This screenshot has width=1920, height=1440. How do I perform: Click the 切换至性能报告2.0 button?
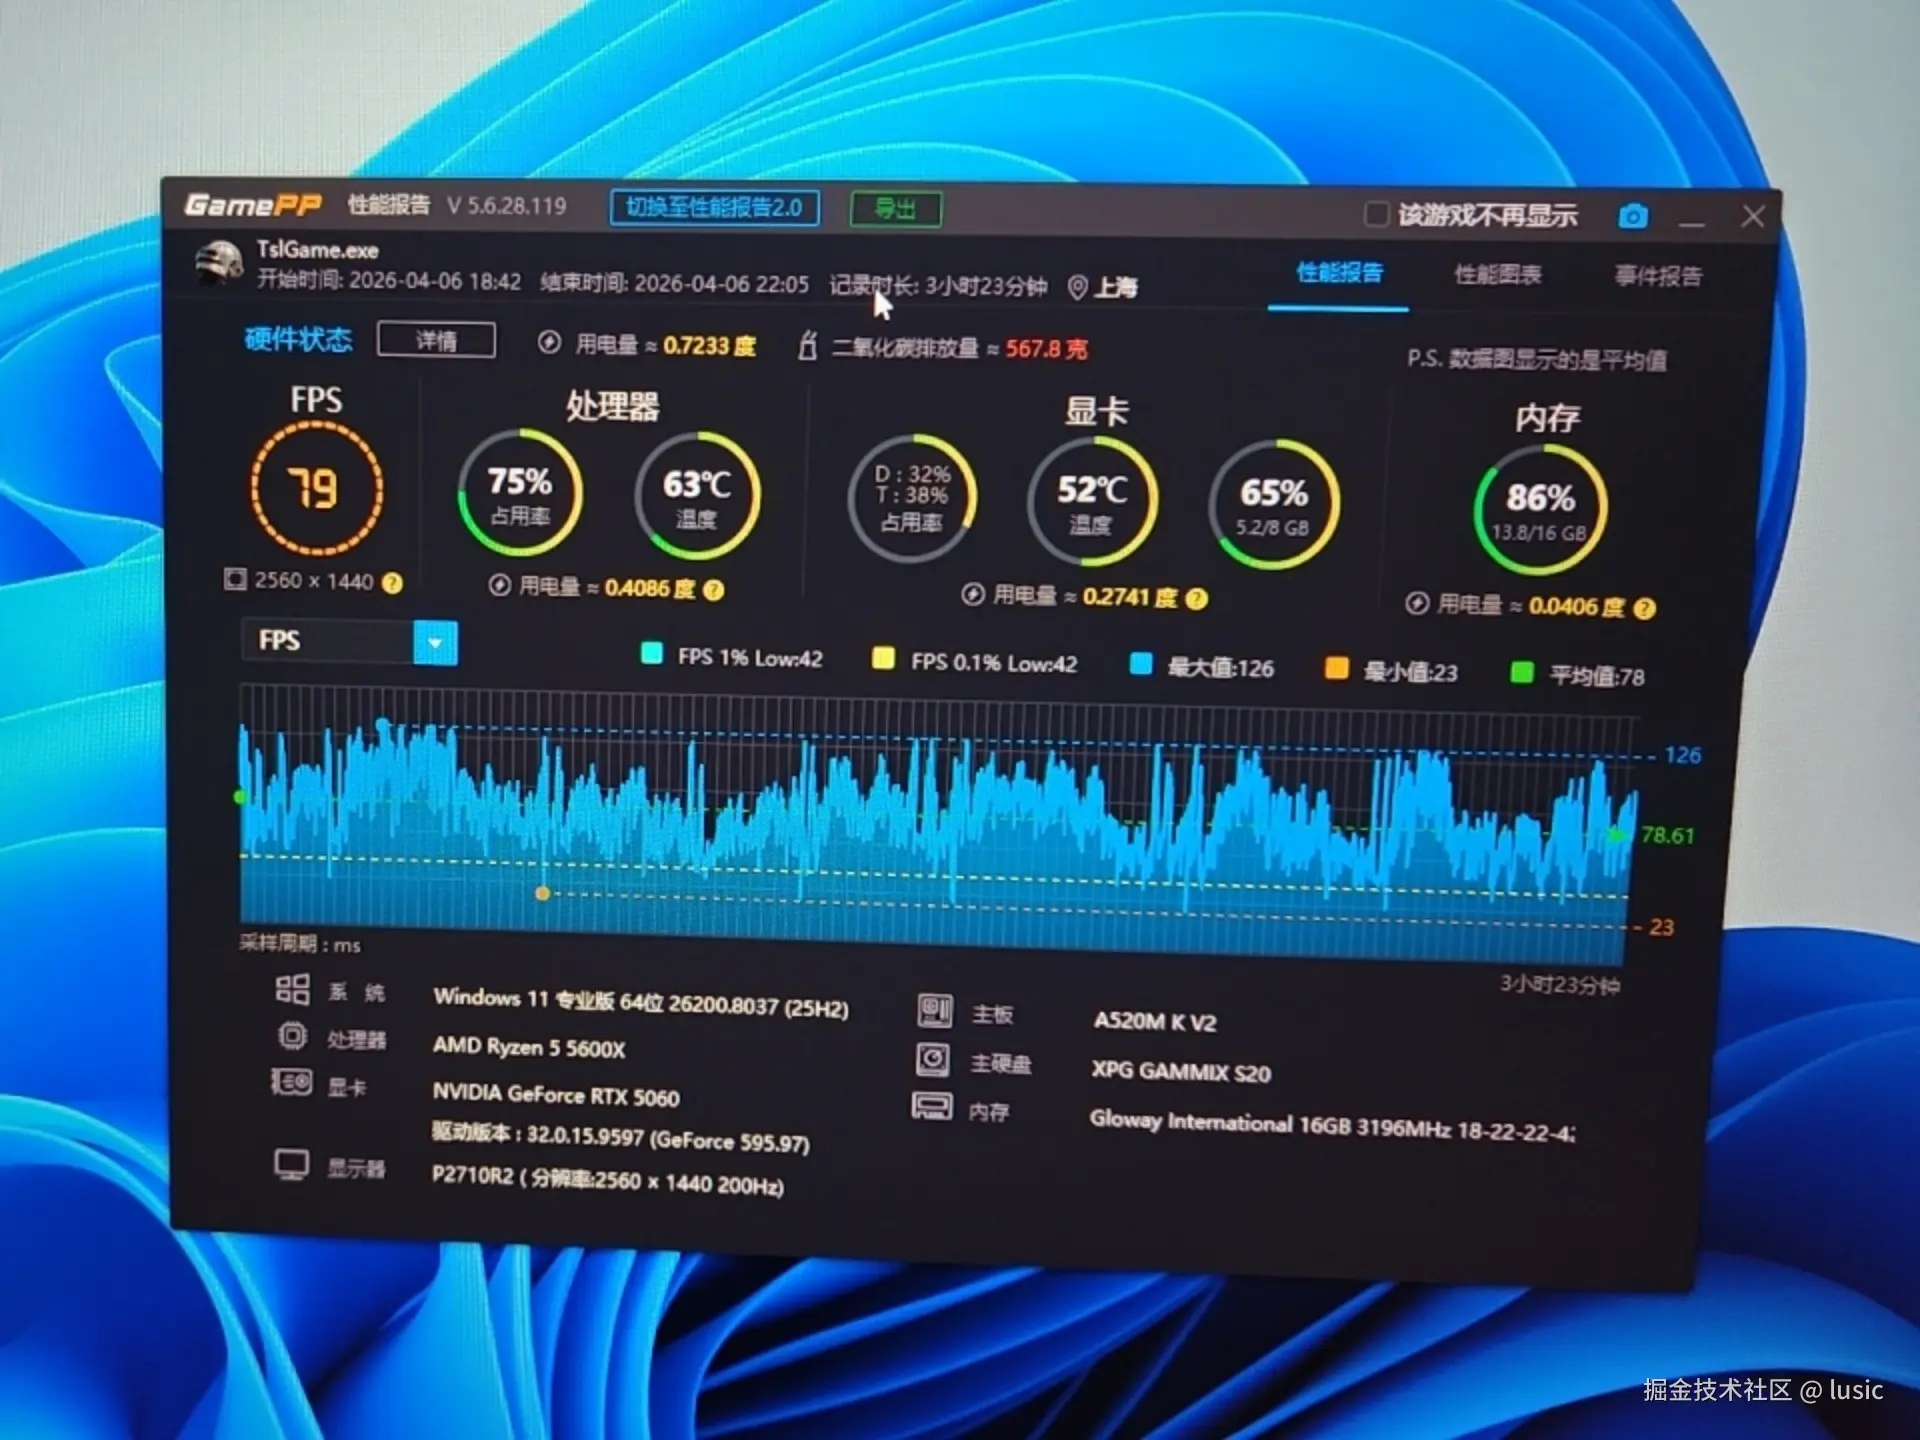click(x=714, y=208)
